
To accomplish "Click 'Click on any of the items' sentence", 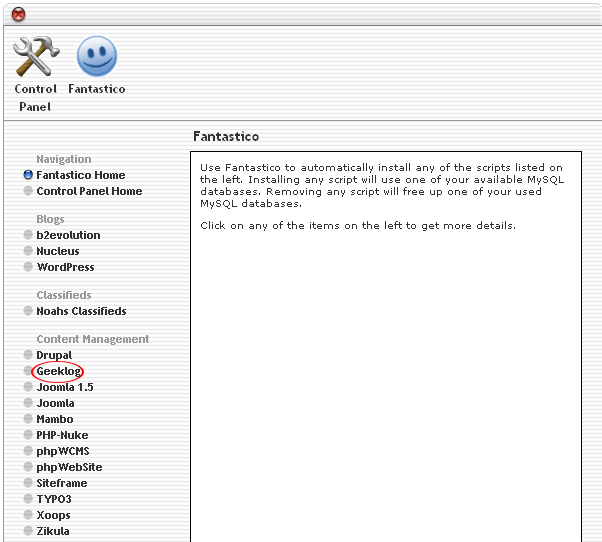I will (358, 225).
